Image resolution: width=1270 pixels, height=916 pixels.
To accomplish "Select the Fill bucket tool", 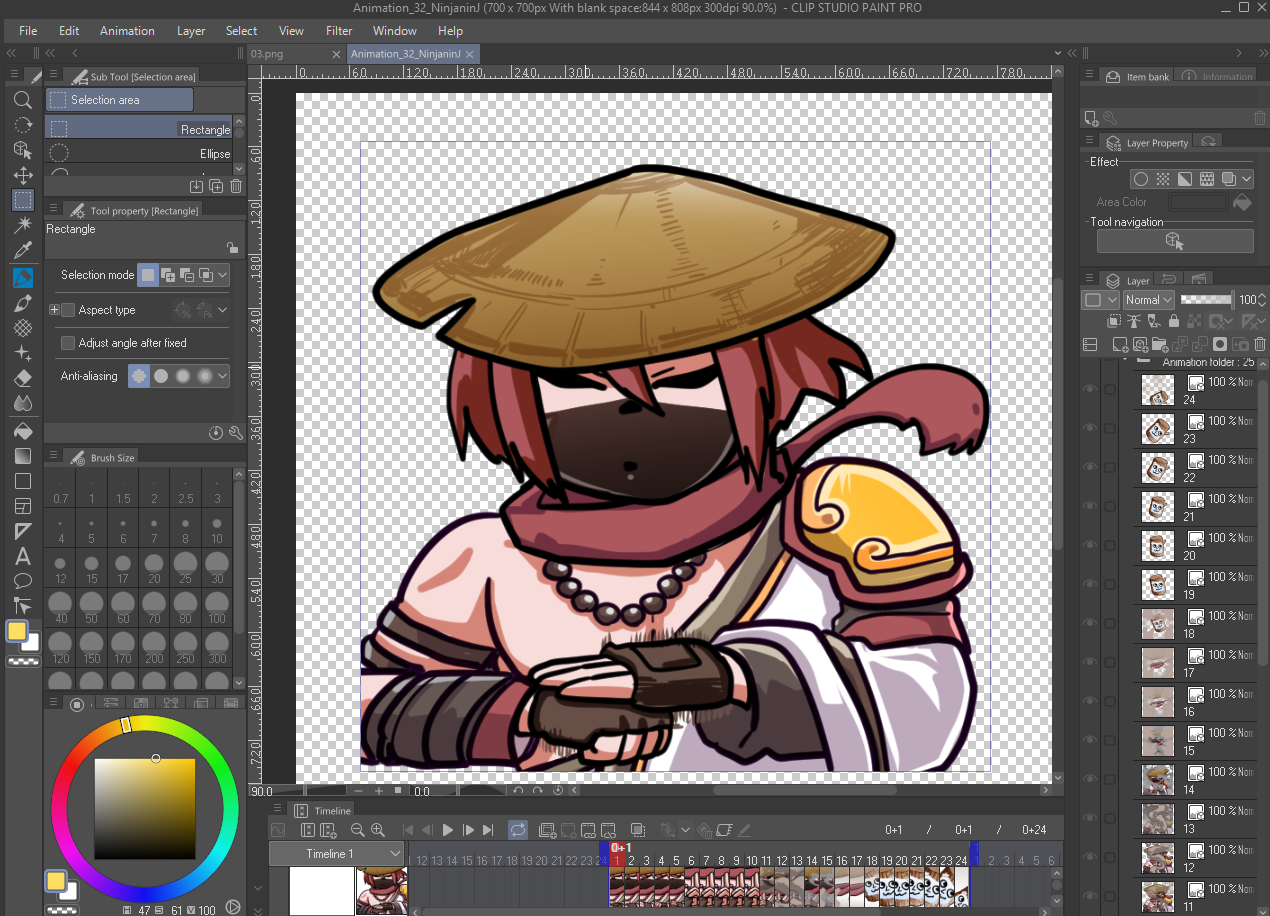I will (22, 431).
